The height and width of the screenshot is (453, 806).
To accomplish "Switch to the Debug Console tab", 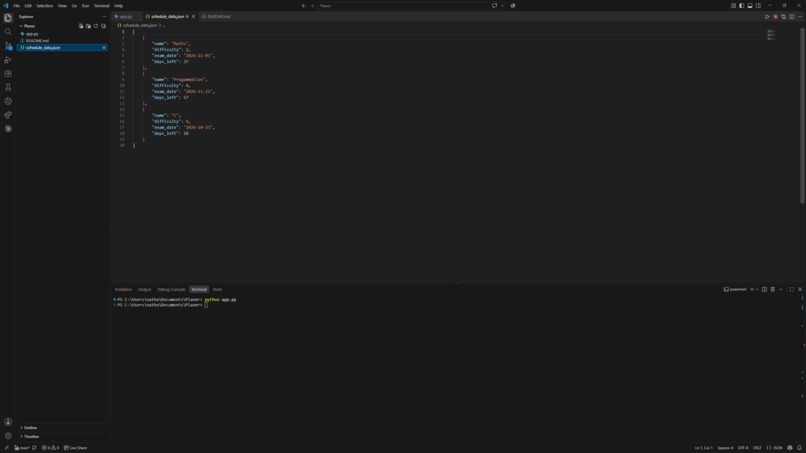I will (x=171, y=289).
